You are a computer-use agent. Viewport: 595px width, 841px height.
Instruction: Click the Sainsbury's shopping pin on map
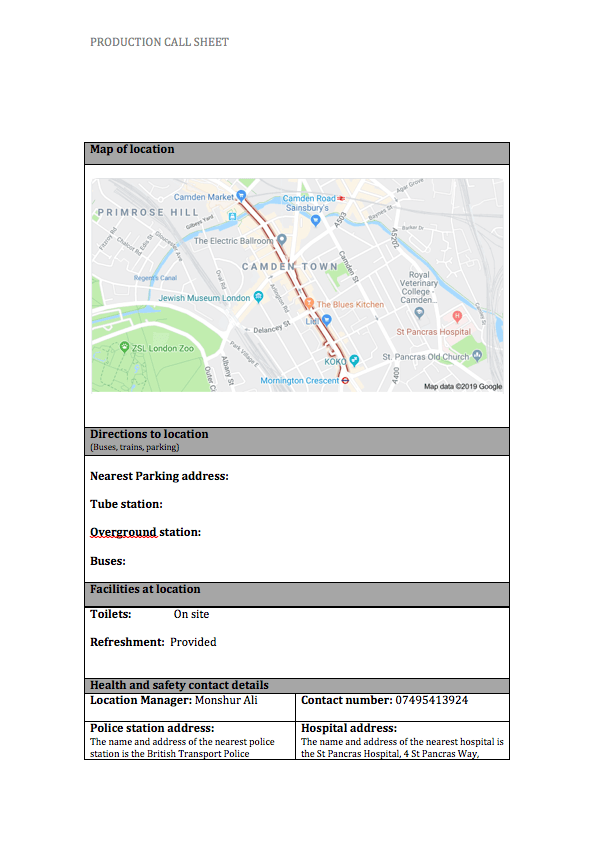(x=315, y=220)
